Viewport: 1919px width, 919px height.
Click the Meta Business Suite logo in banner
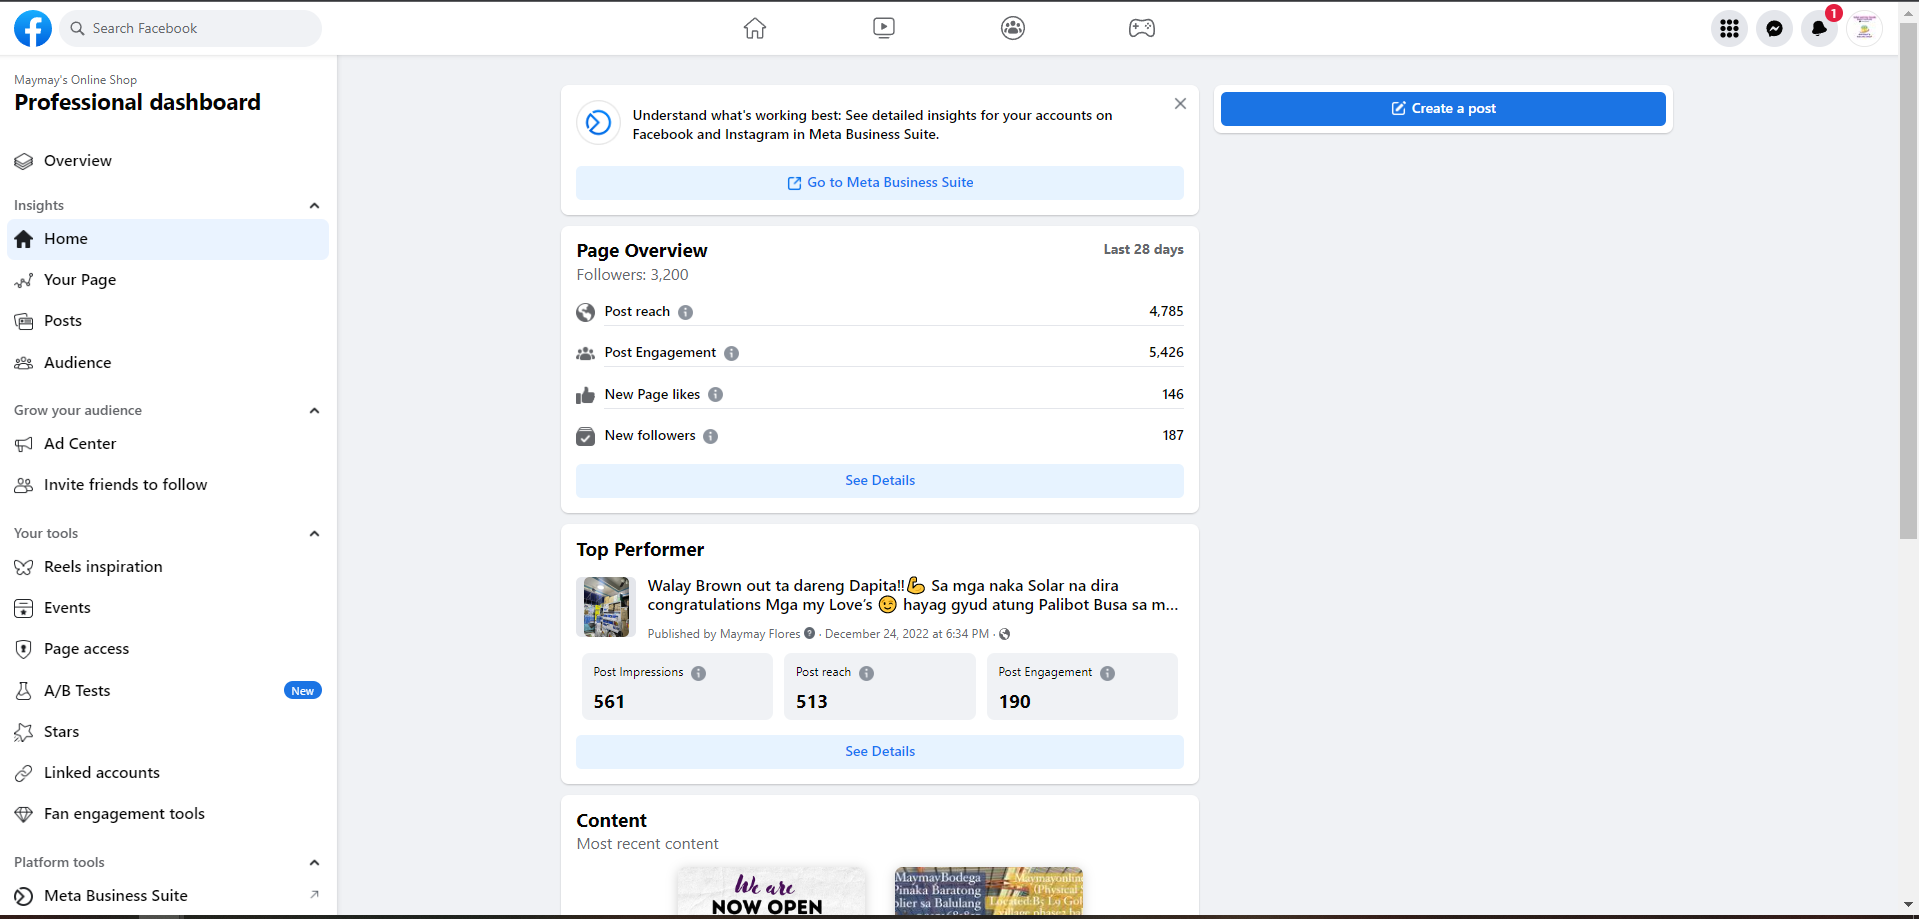click(x=598, y=123)
